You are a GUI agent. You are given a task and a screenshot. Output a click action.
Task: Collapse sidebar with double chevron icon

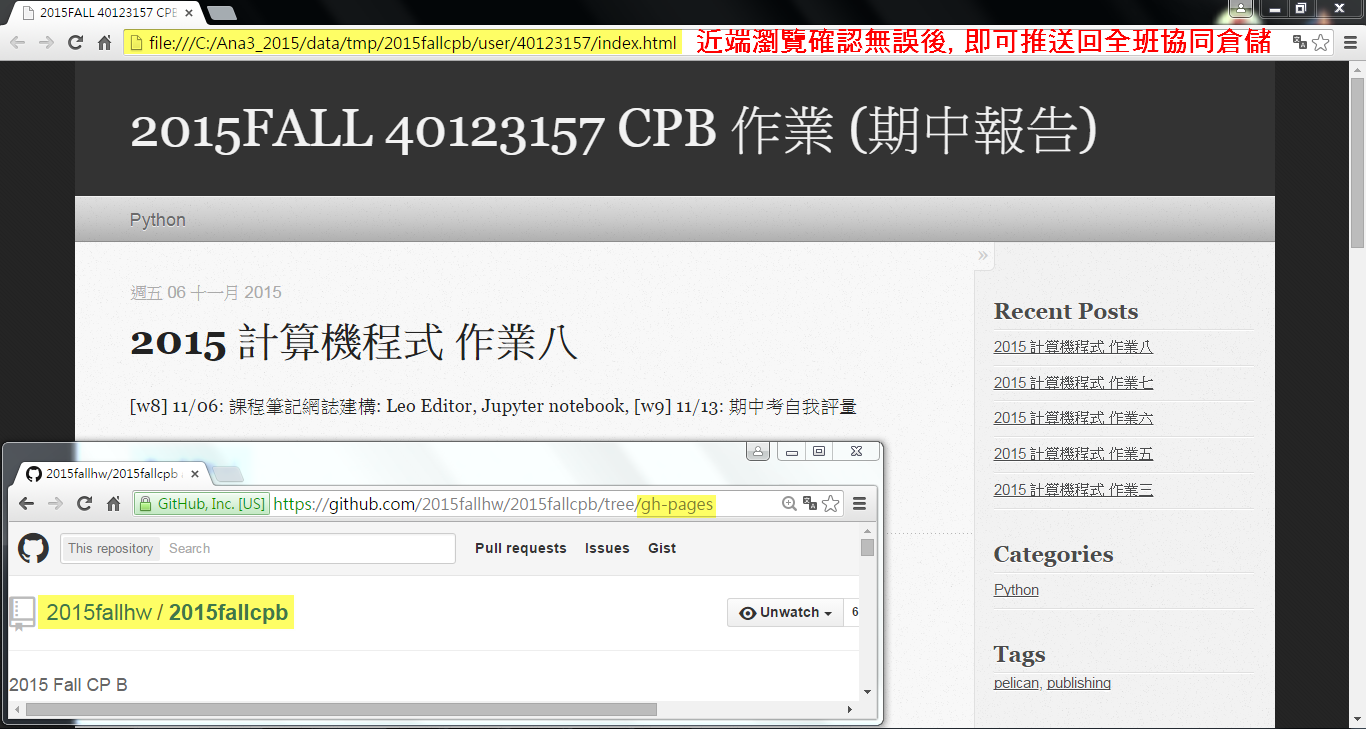click(983, 255)
